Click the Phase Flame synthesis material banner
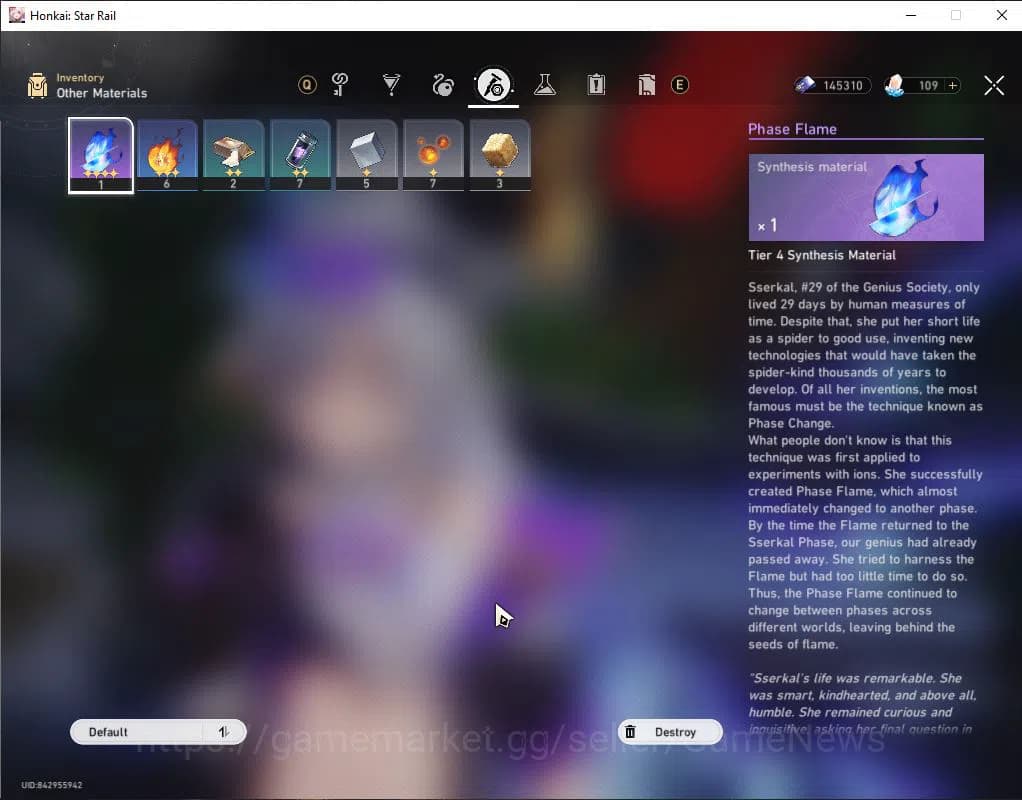 click(866, 197)
